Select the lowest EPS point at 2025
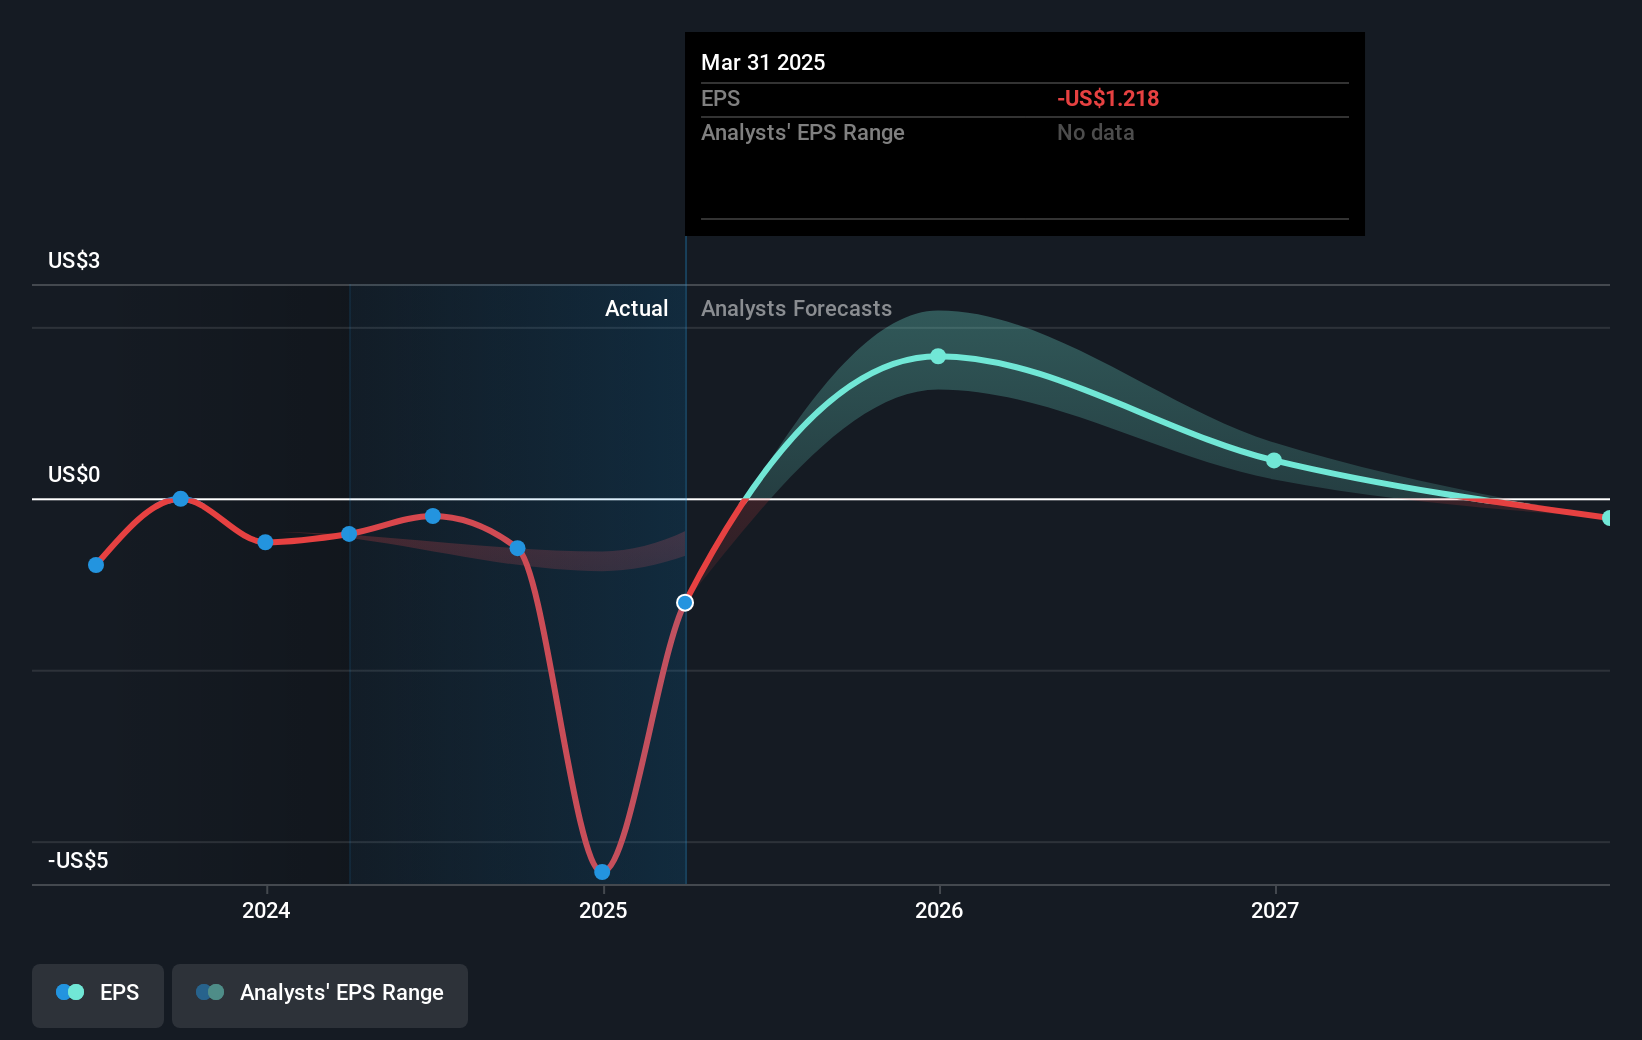Screen dimensions: 1642x1040 point(602,872)
